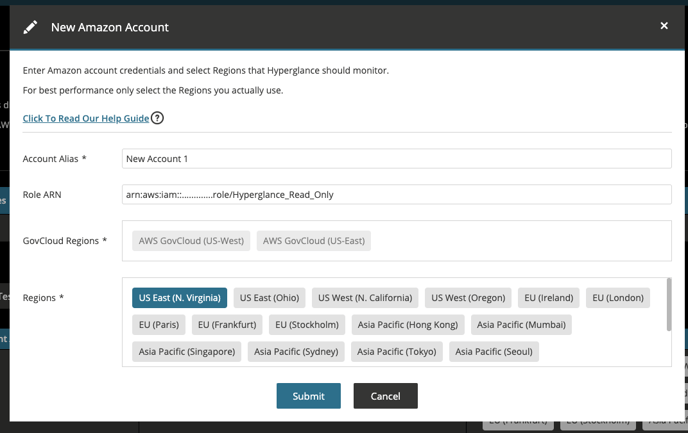The width and height of the screenshot is (688, 433).
Task: Focus the Role ARN input field
Action: click(x=397, y=194)
